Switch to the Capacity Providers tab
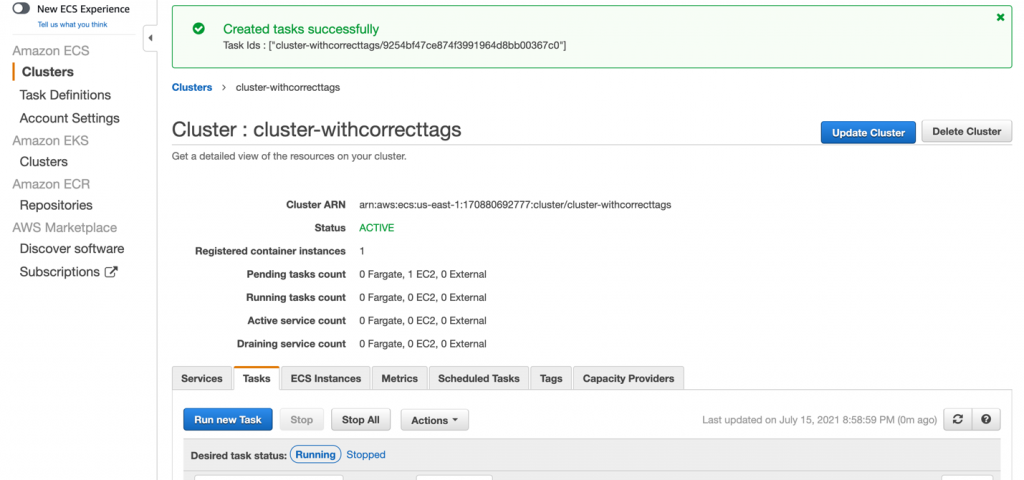Viewport: 1024px width, 480px height. coord(628,378)
